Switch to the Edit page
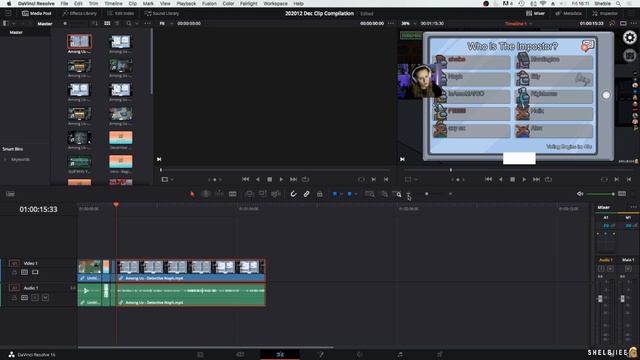 pyautogui.click(x=280, y=354)
